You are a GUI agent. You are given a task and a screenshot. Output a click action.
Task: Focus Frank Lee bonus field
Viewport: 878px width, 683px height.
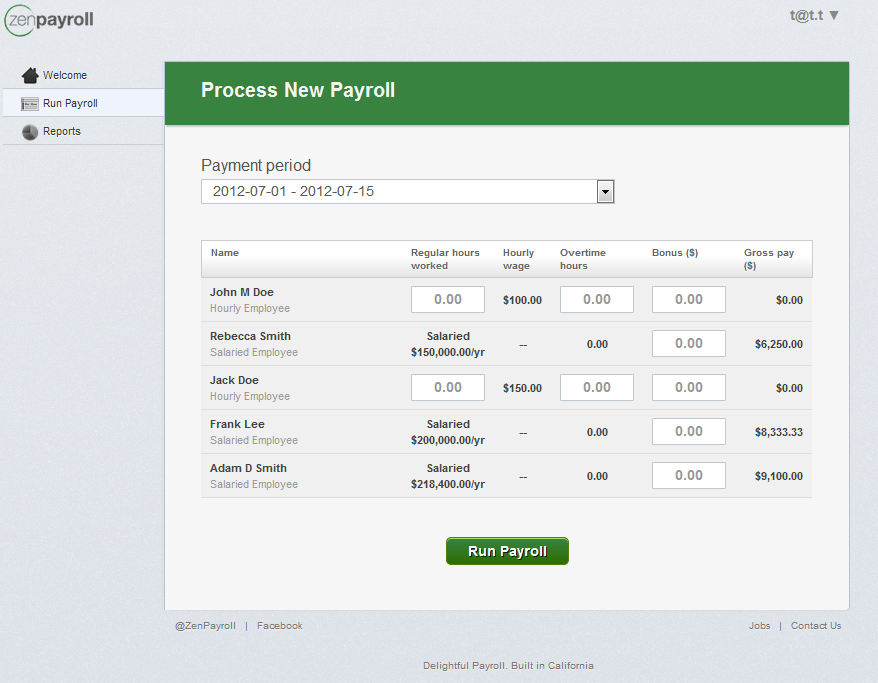pyautogui.click(x=689, y=432)
